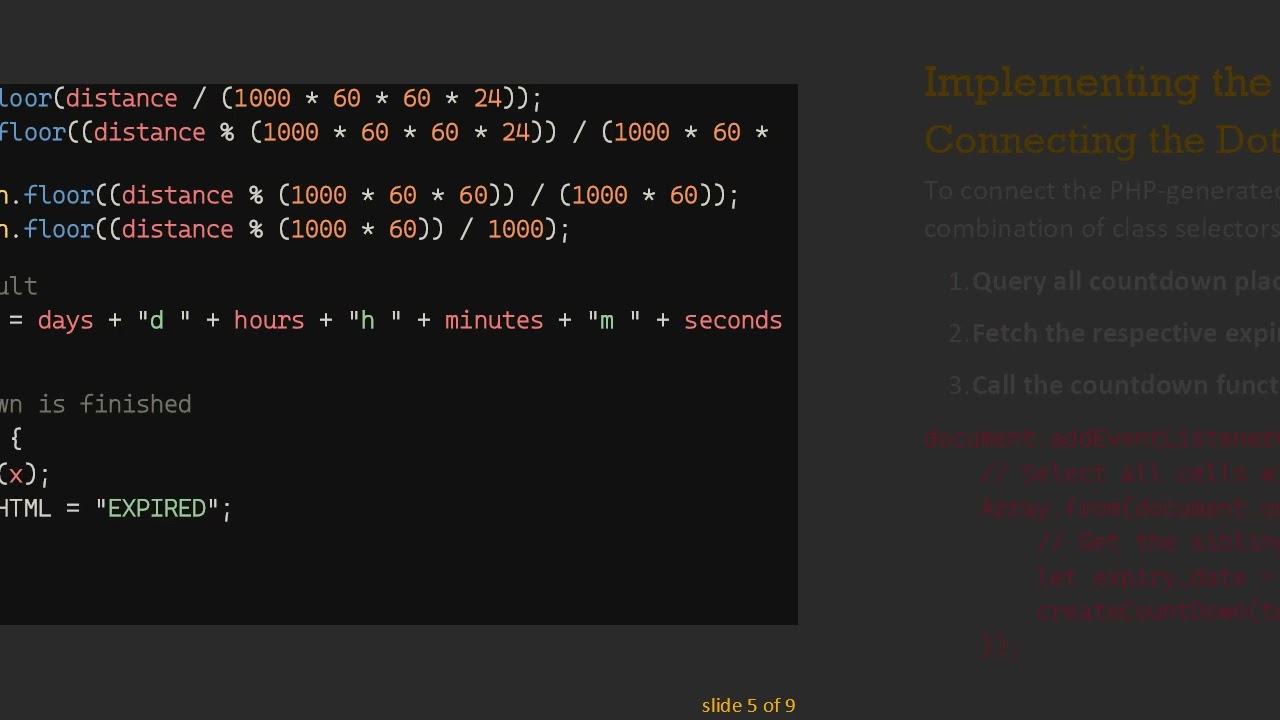
Task: Click the 'days' variable in the code
Action: (65, 321)
